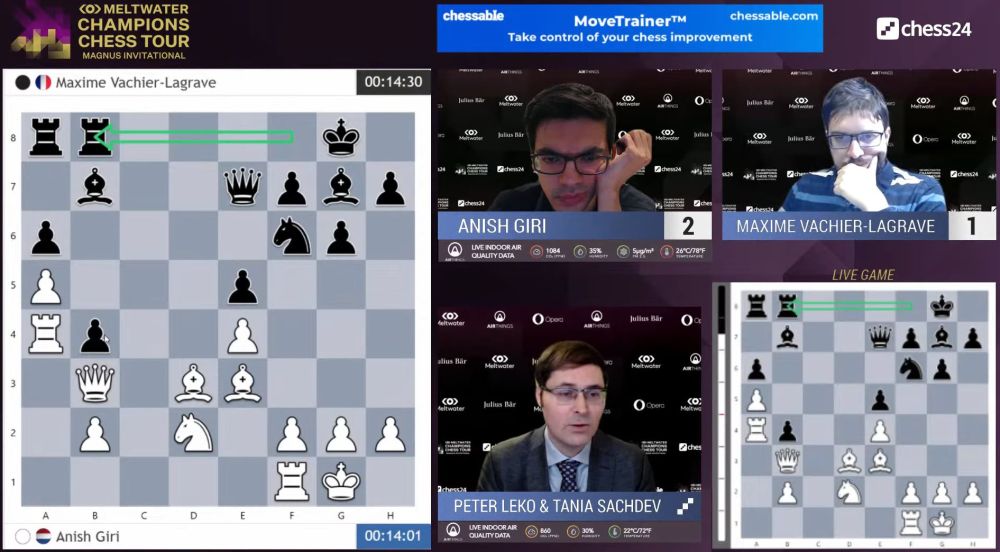Open the Meltwater Champions Chess Tour logo
1000x552 pixels.
tap(100, 32)
